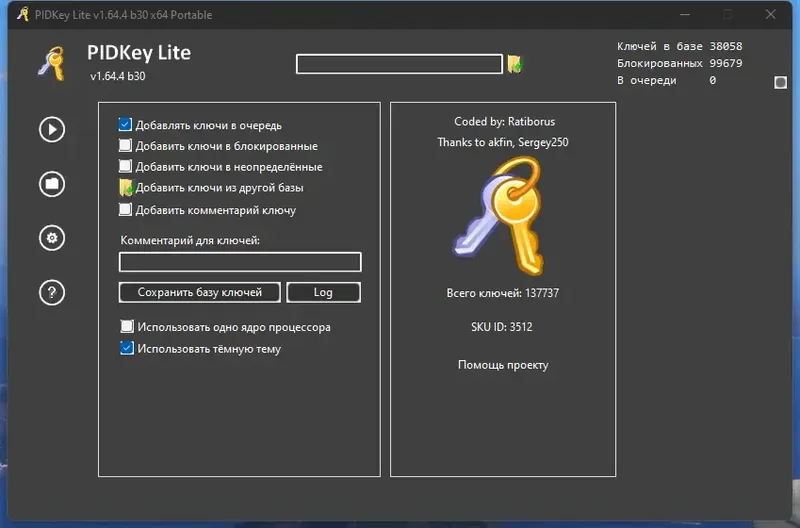This screenshot has width=800, height=528.
Task: Click small square button under the close button
Action: click(780, 82)
